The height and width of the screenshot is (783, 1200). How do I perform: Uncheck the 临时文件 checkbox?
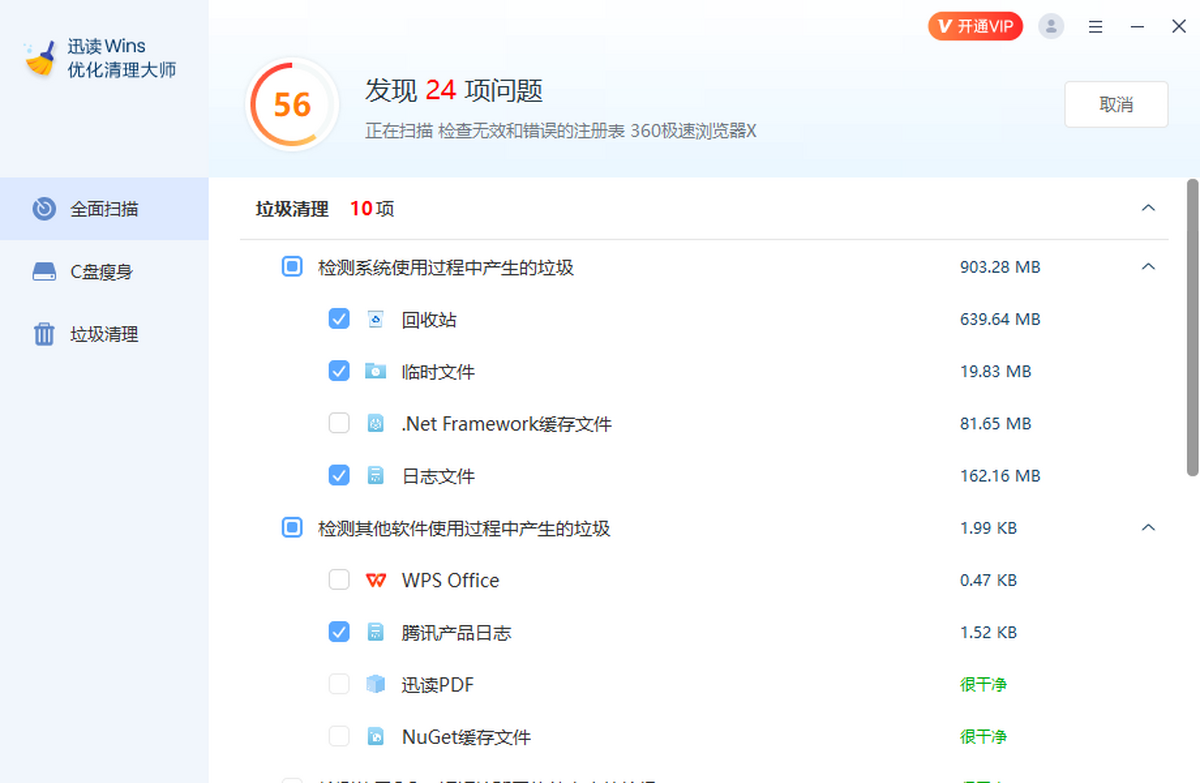(x=339, y=371)
